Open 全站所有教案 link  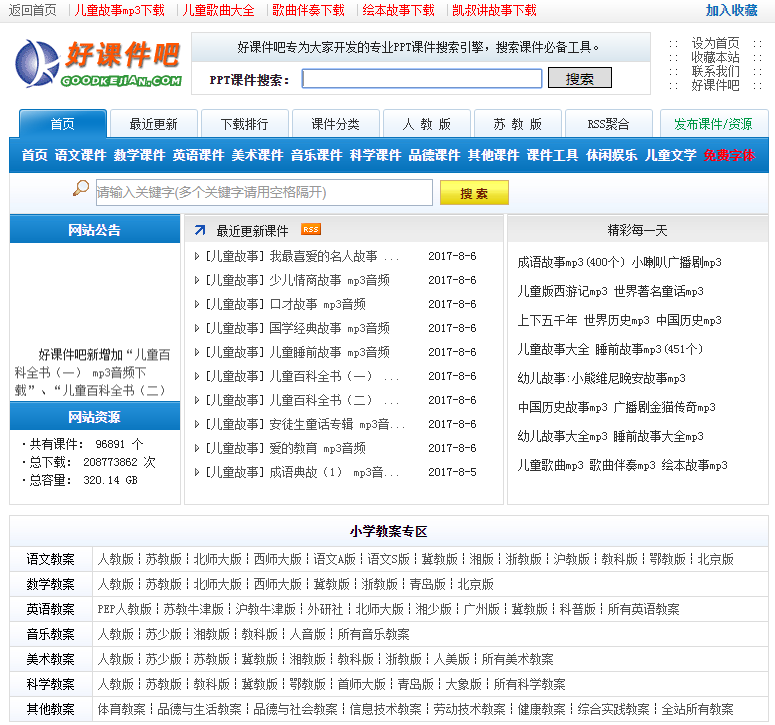coord(697,710)
